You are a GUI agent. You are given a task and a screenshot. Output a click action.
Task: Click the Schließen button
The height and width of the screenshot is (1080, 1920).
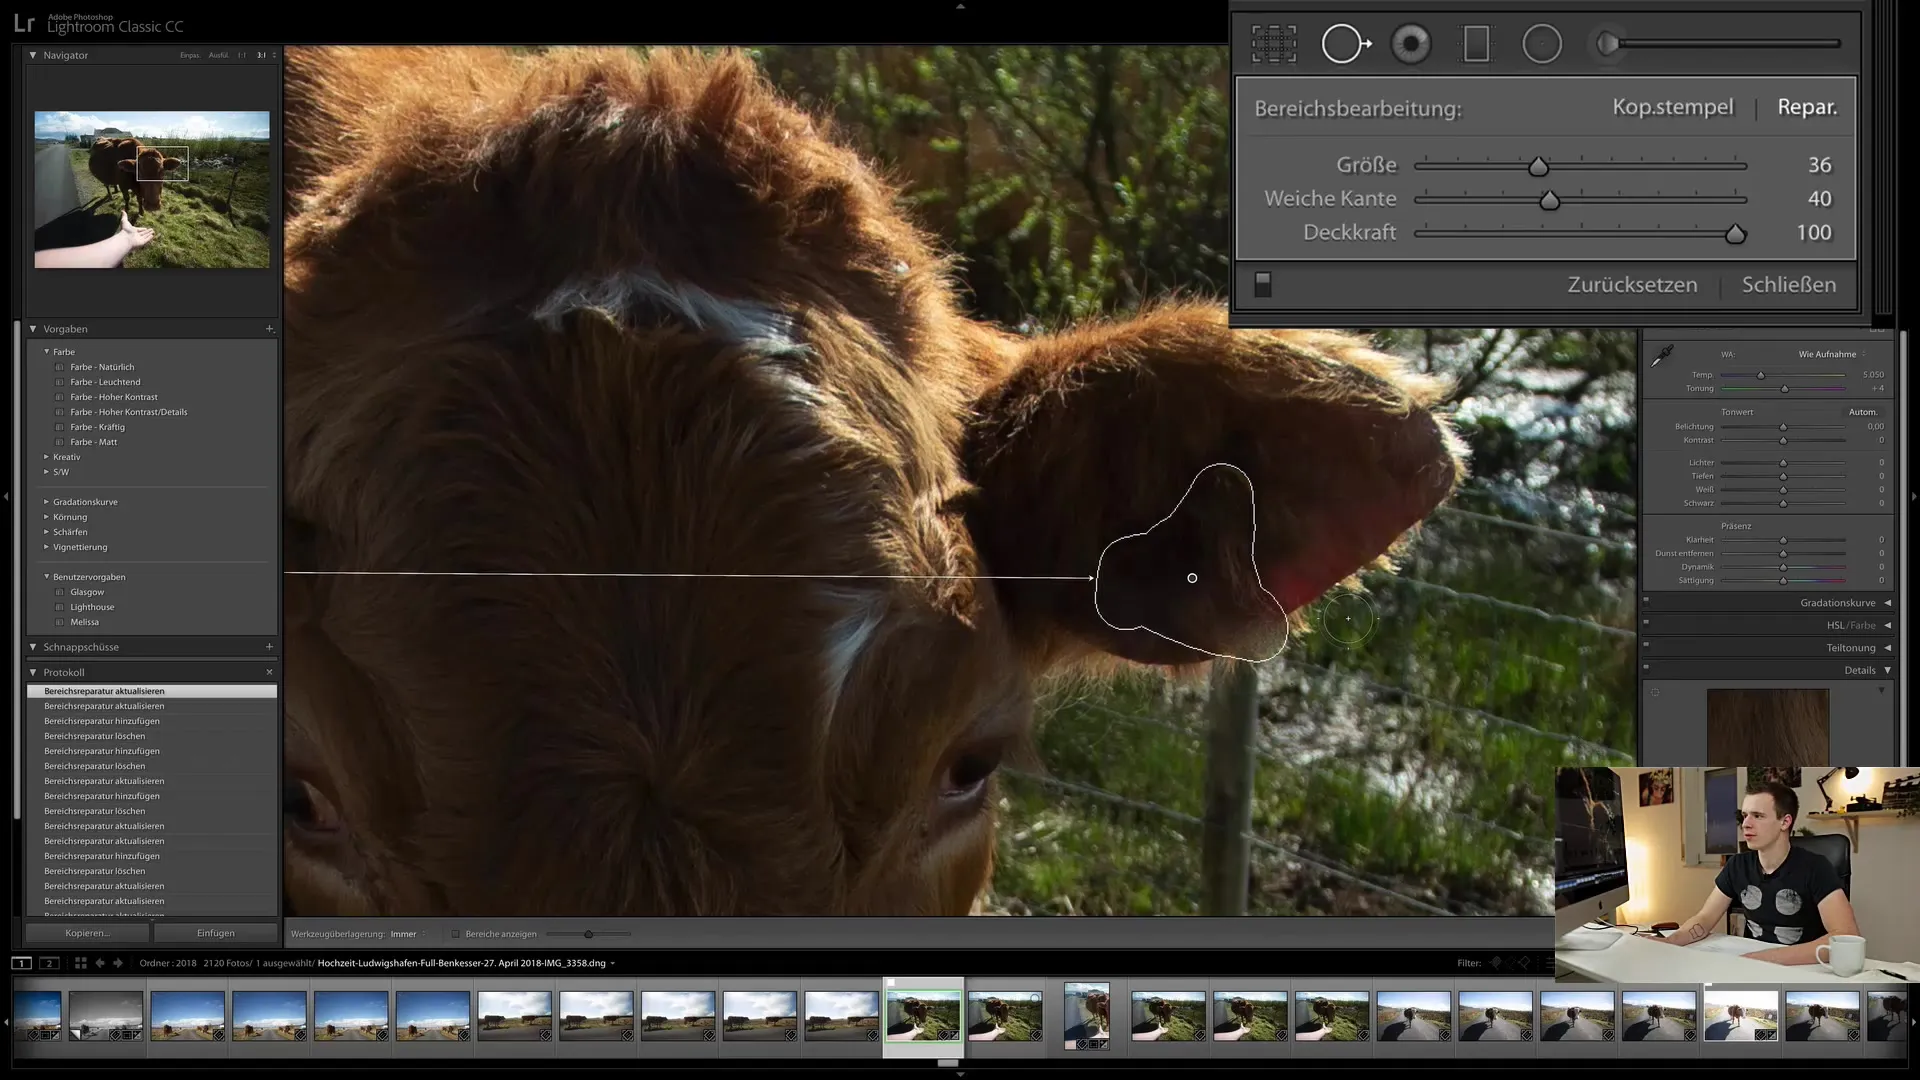pos(1789,285)
